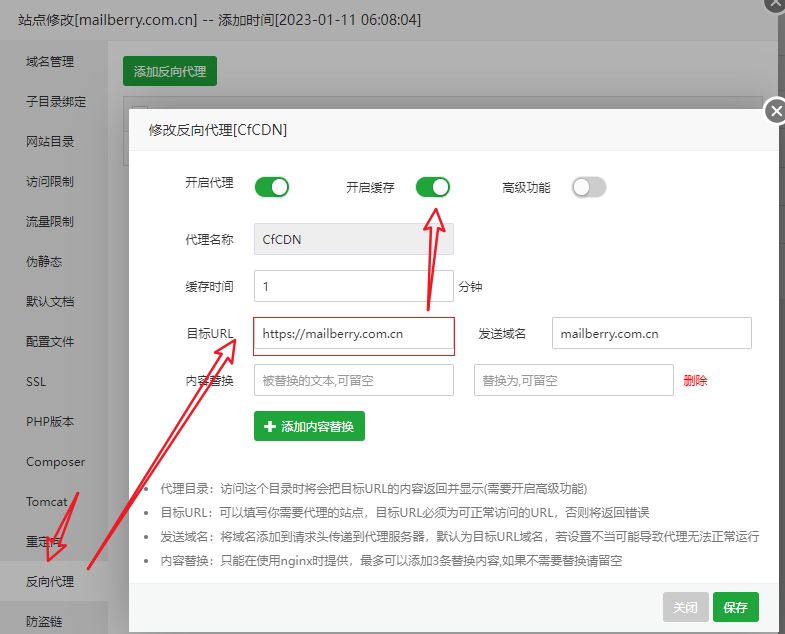Click the 替换为 input field
The image size is (785, 634).
point(574,380)
